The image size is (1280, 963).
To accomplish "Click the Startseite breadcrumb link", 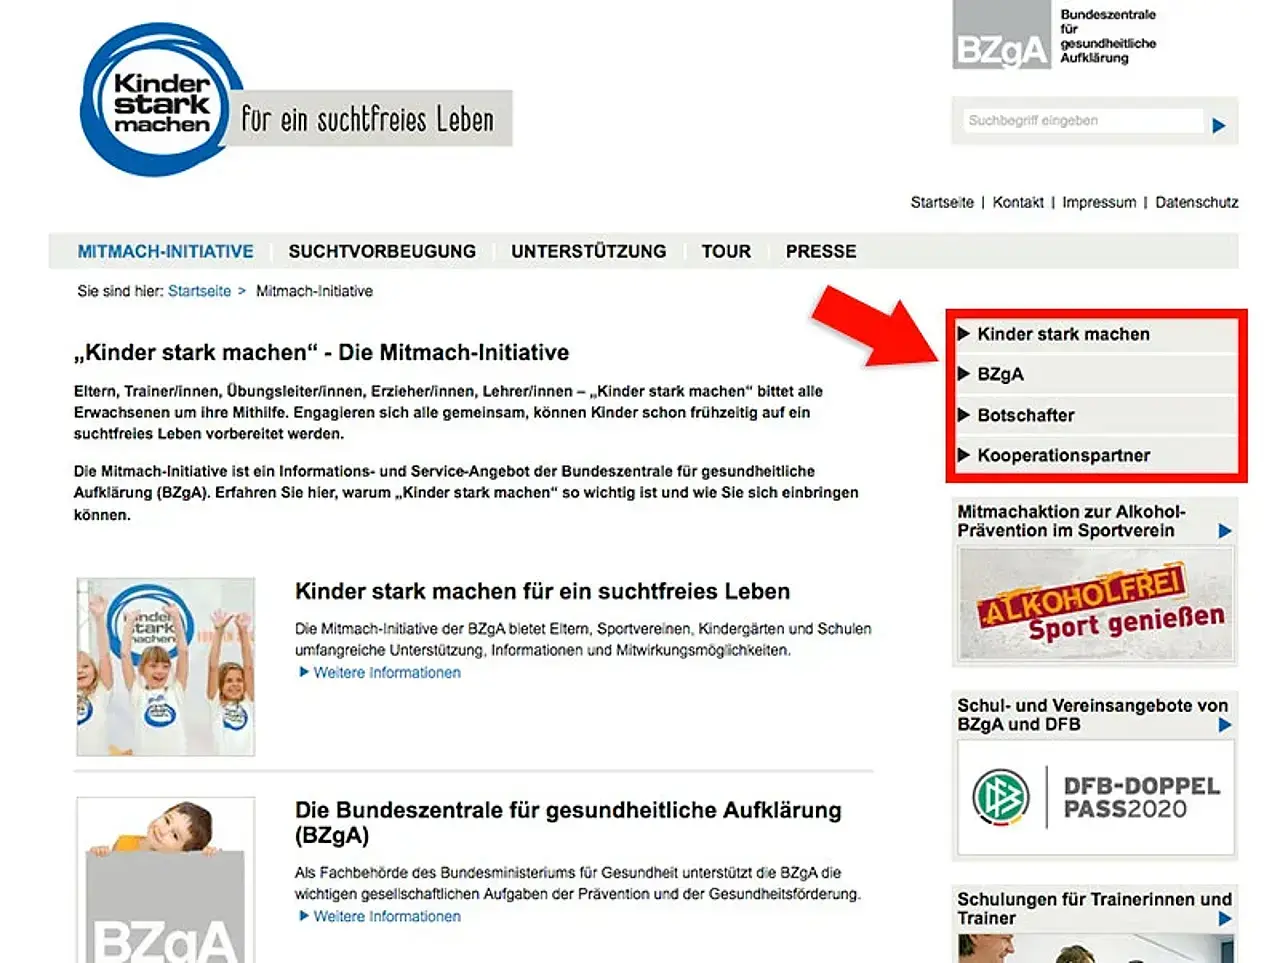I will pos(199,291).
